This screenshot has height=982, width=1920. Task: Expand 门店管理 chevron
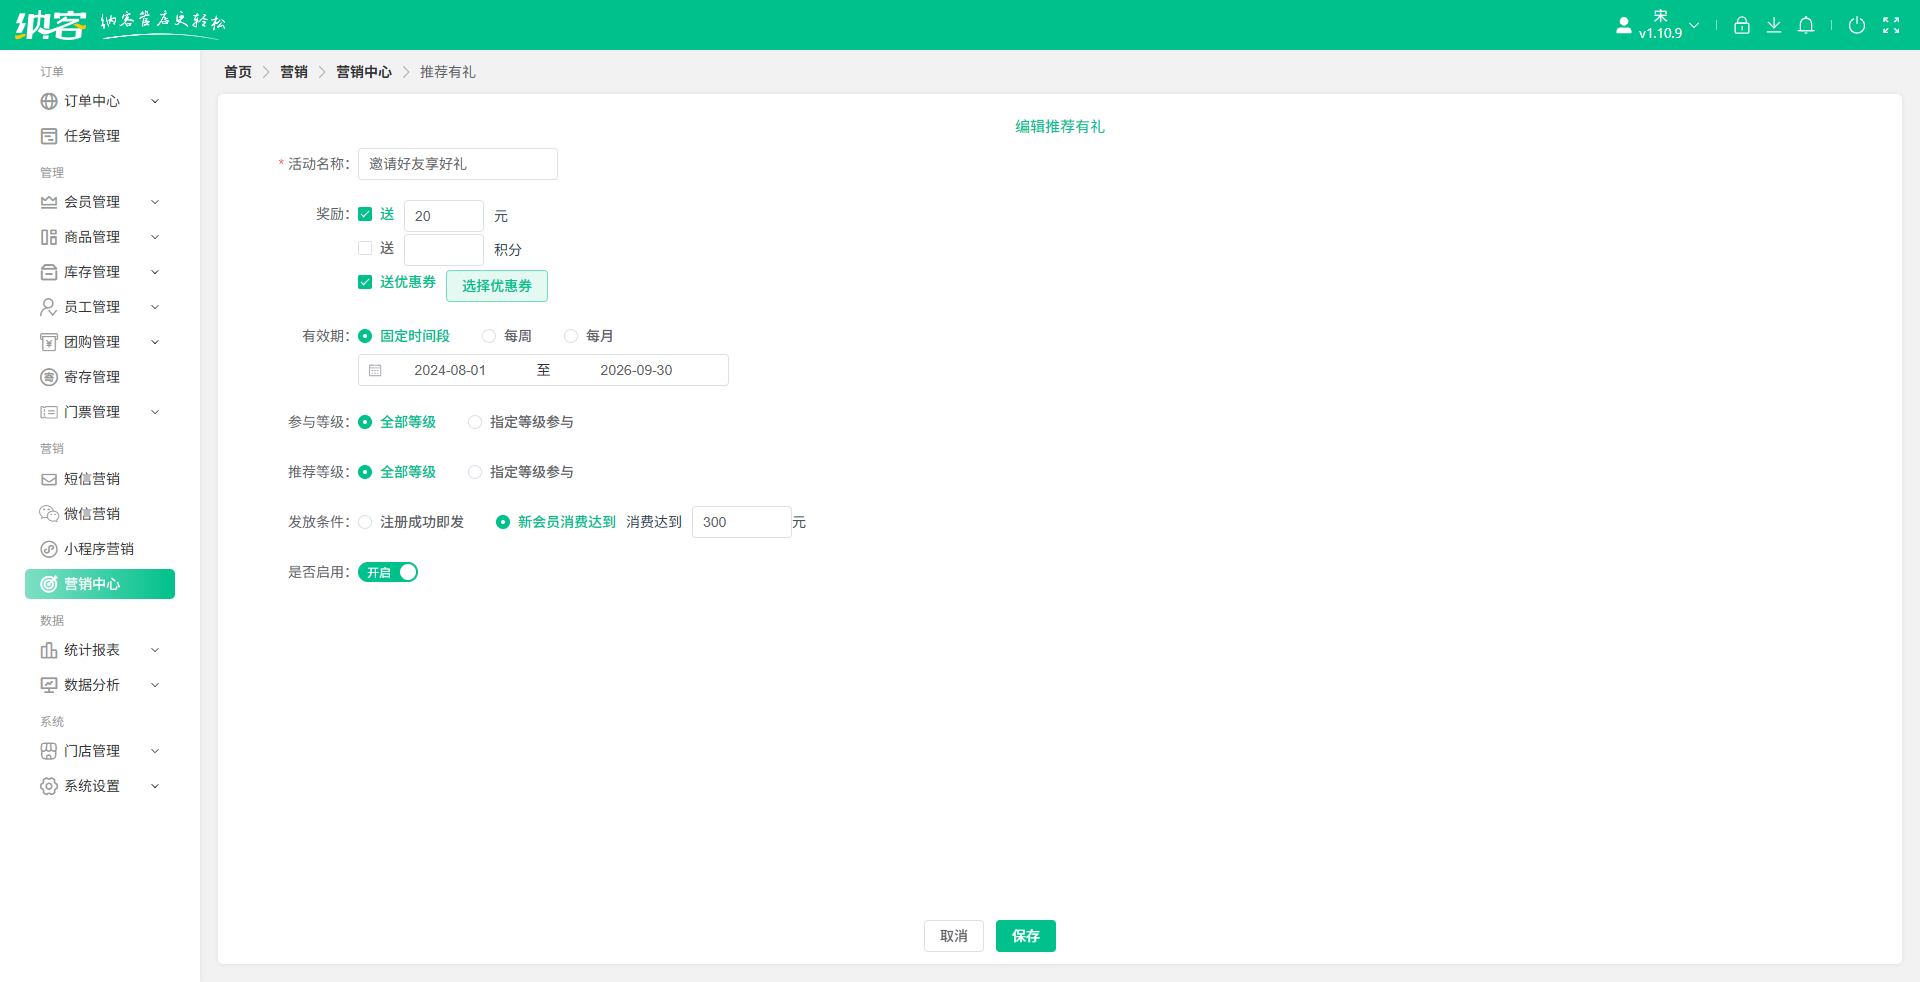[155, 751]
